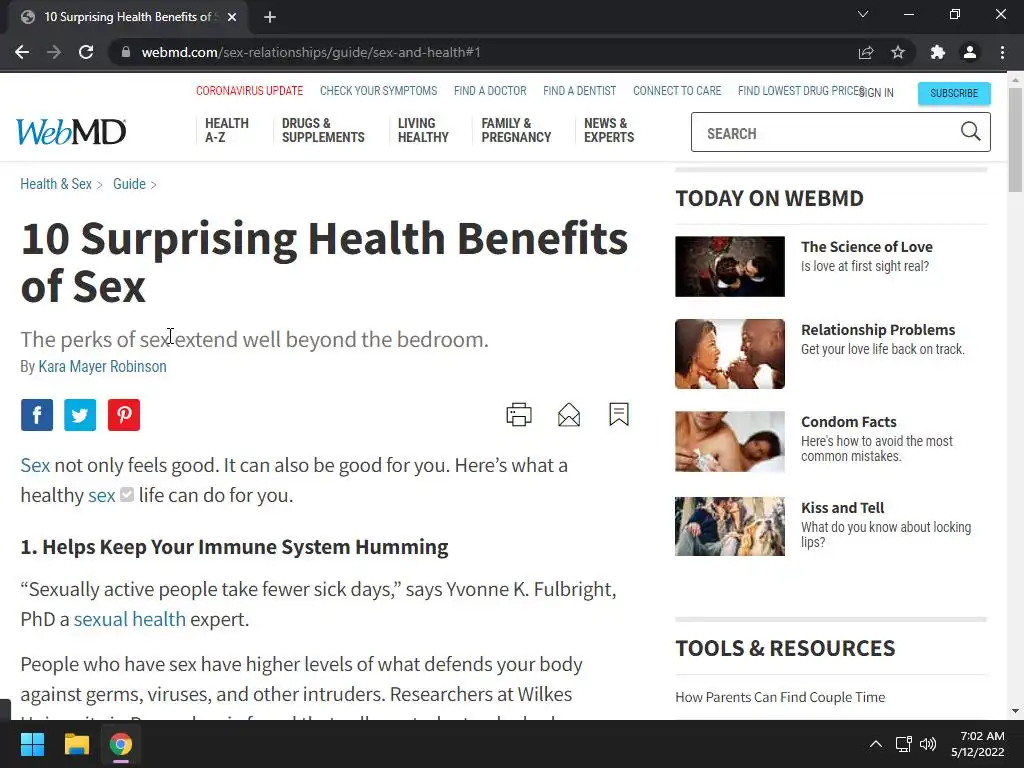
Task: Open the DRUGS & SUPPLEMENTS menu
Action: [x=323, y=130]
